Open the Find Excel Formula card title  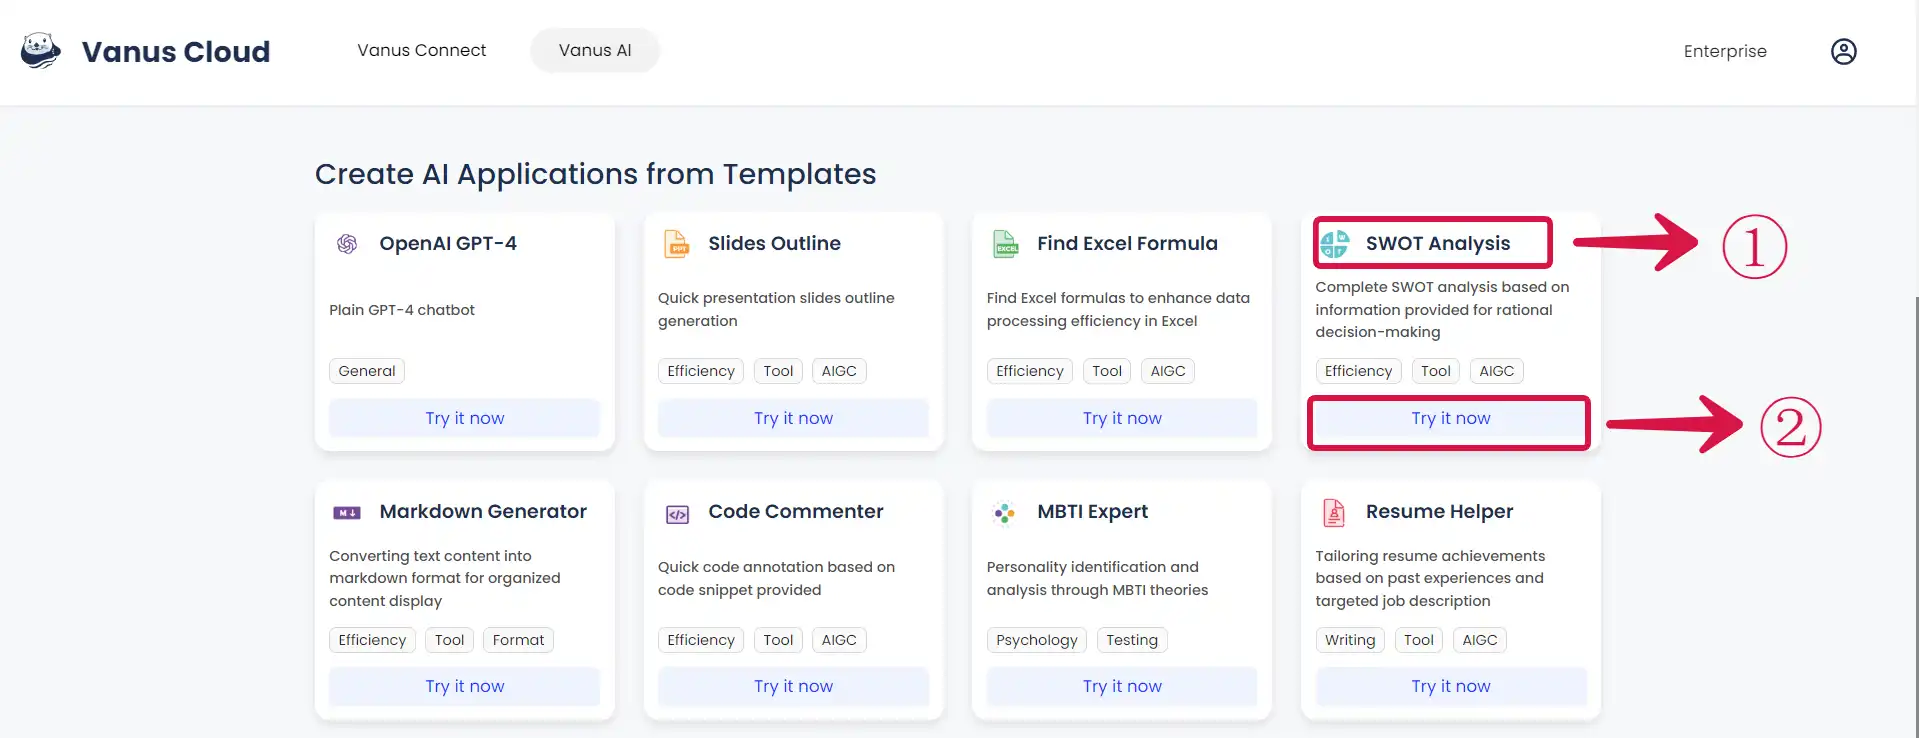point(1127,243)
